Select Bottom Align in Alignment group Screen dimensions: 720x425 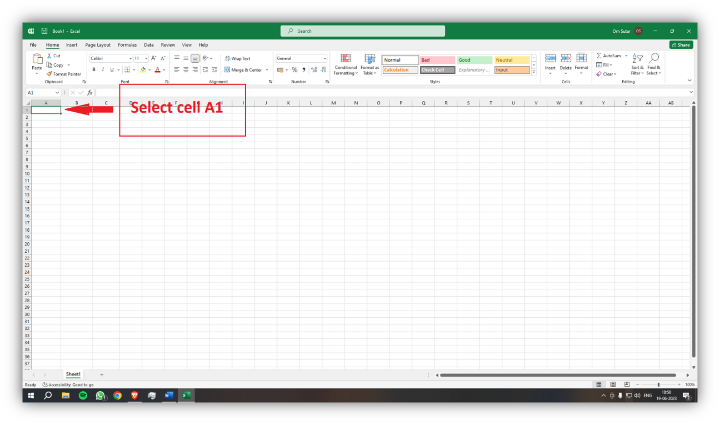coord(195,58)
